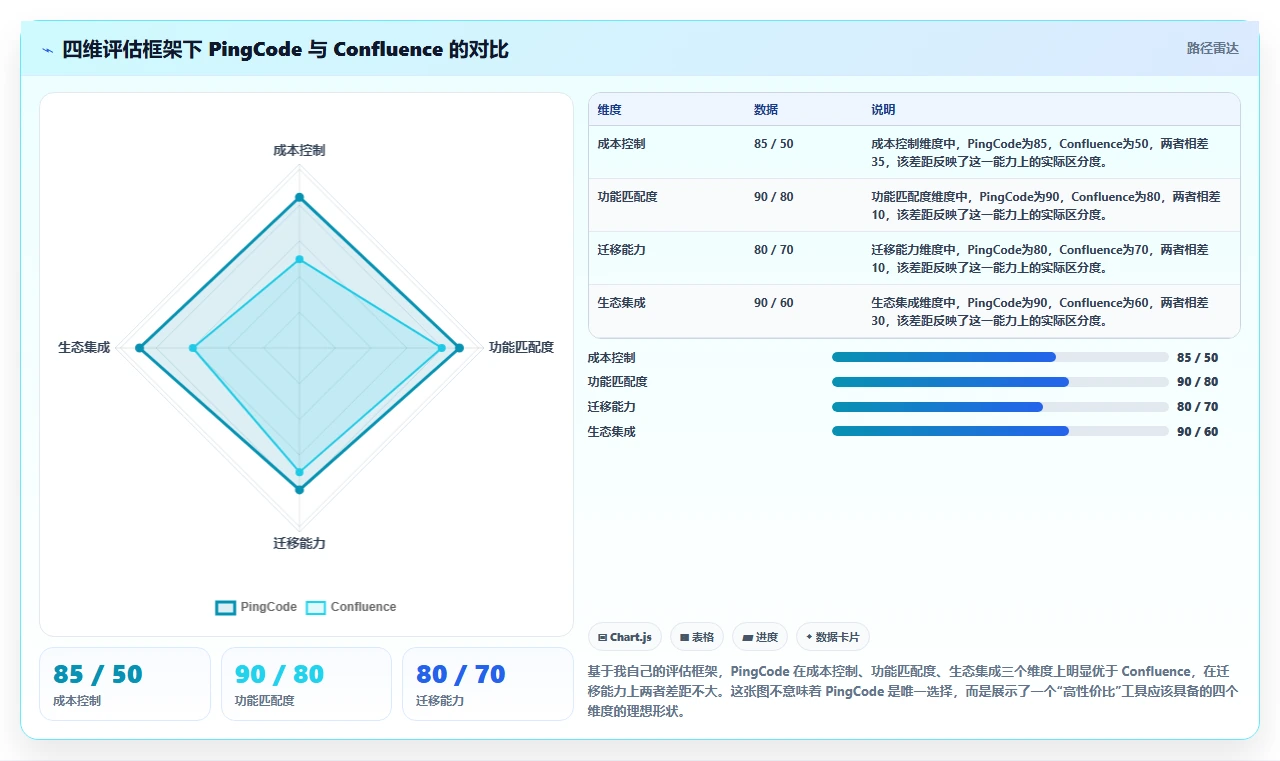1280x761 pixels.
Task: Click the 功能匹配度 radar axis label
Action: [x=521, y=348]
